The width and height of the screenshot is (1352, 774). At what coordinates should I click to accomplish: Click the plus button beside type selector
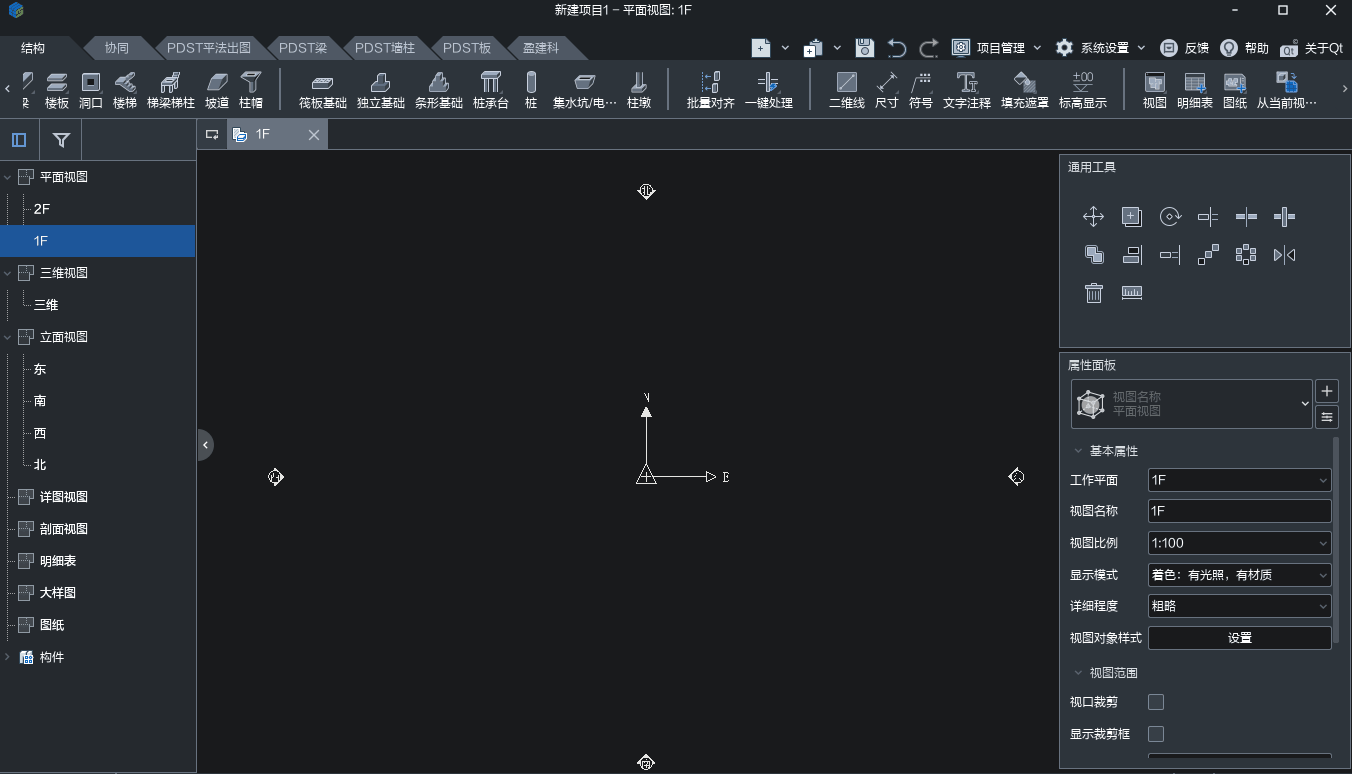click(x=1327, y=391)
